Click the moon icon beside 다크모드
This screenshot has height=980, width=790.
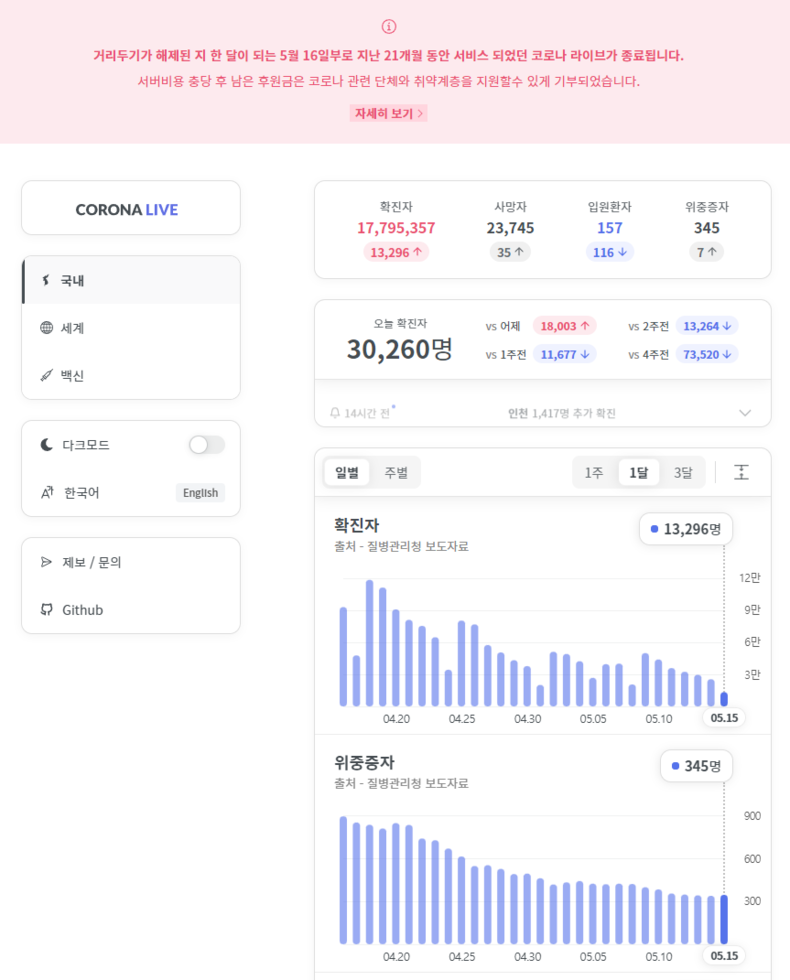[x=46, y=445]
